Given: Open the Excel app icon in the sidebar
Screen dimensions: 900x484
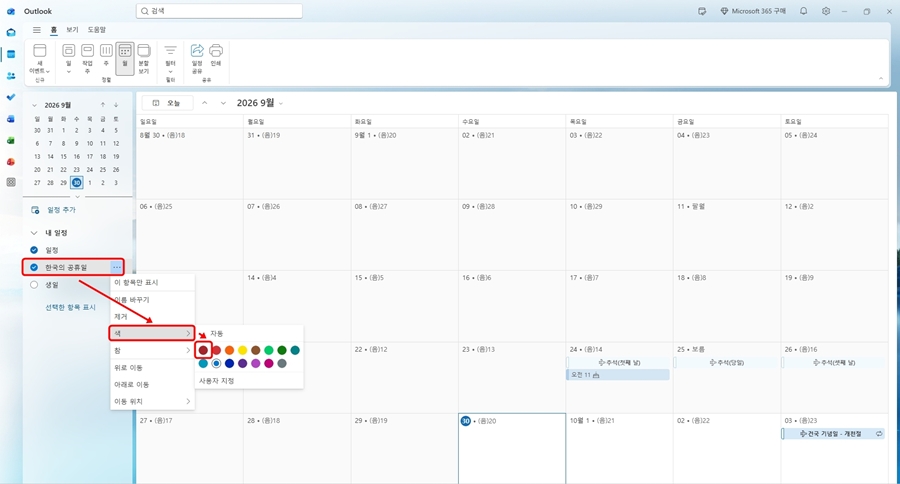Looking at the screenshot, I should click(x=11, y=140).
